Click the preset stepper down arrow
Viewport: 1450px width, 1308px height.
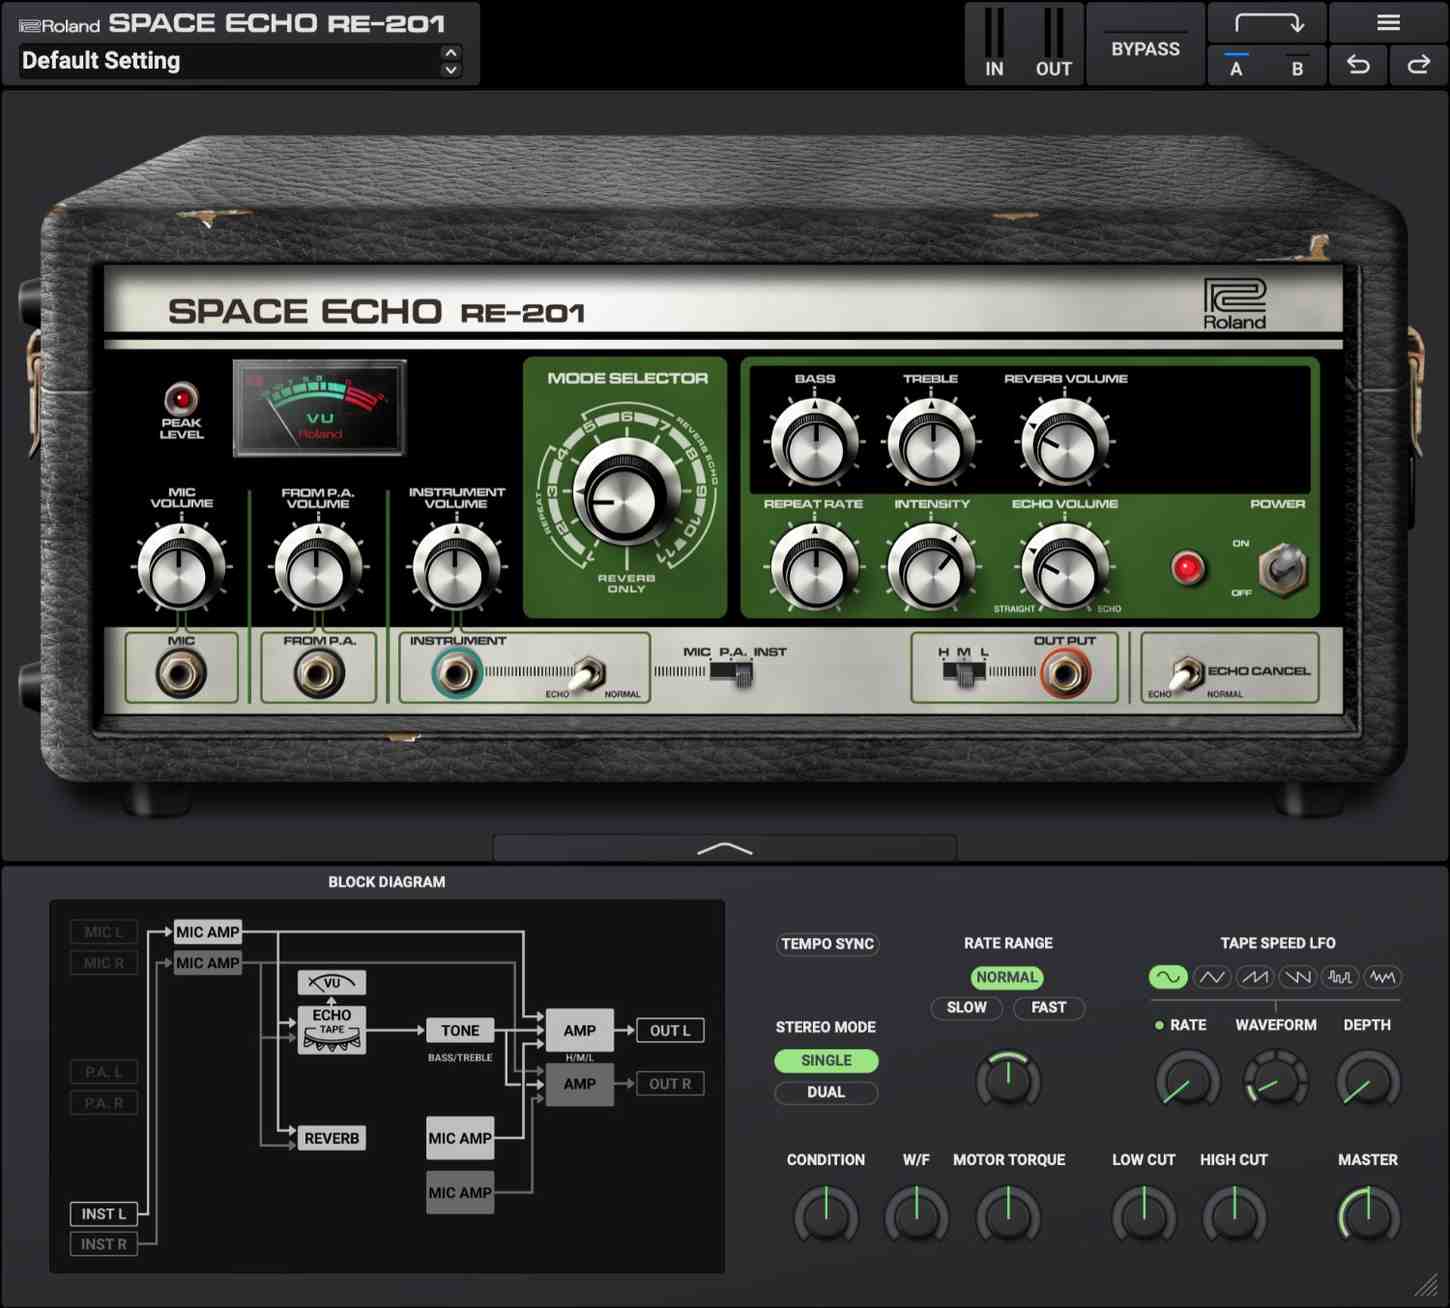click(451, 70)
